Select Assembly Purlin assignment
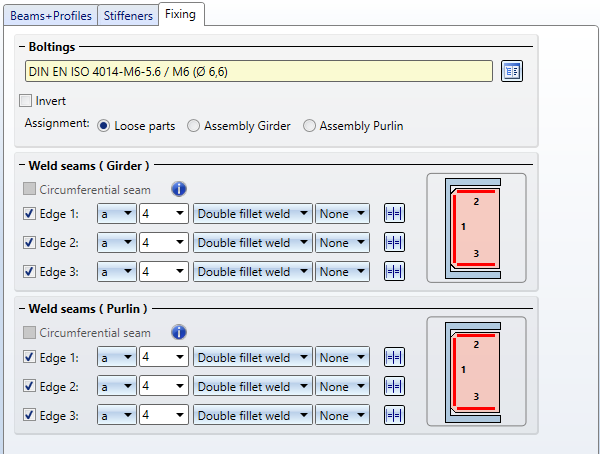 tap(309, 126)
